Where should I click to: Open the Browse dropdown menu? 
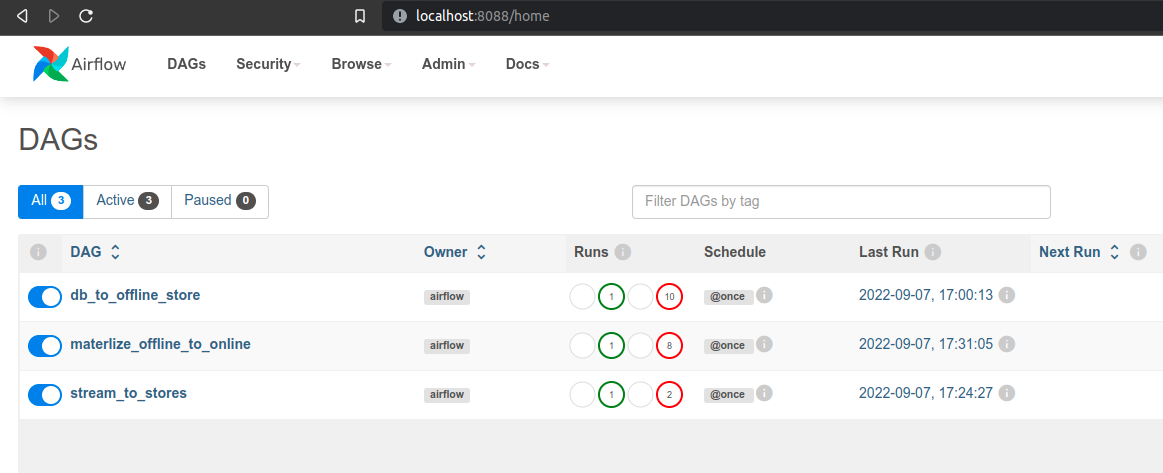pos(361,64)
